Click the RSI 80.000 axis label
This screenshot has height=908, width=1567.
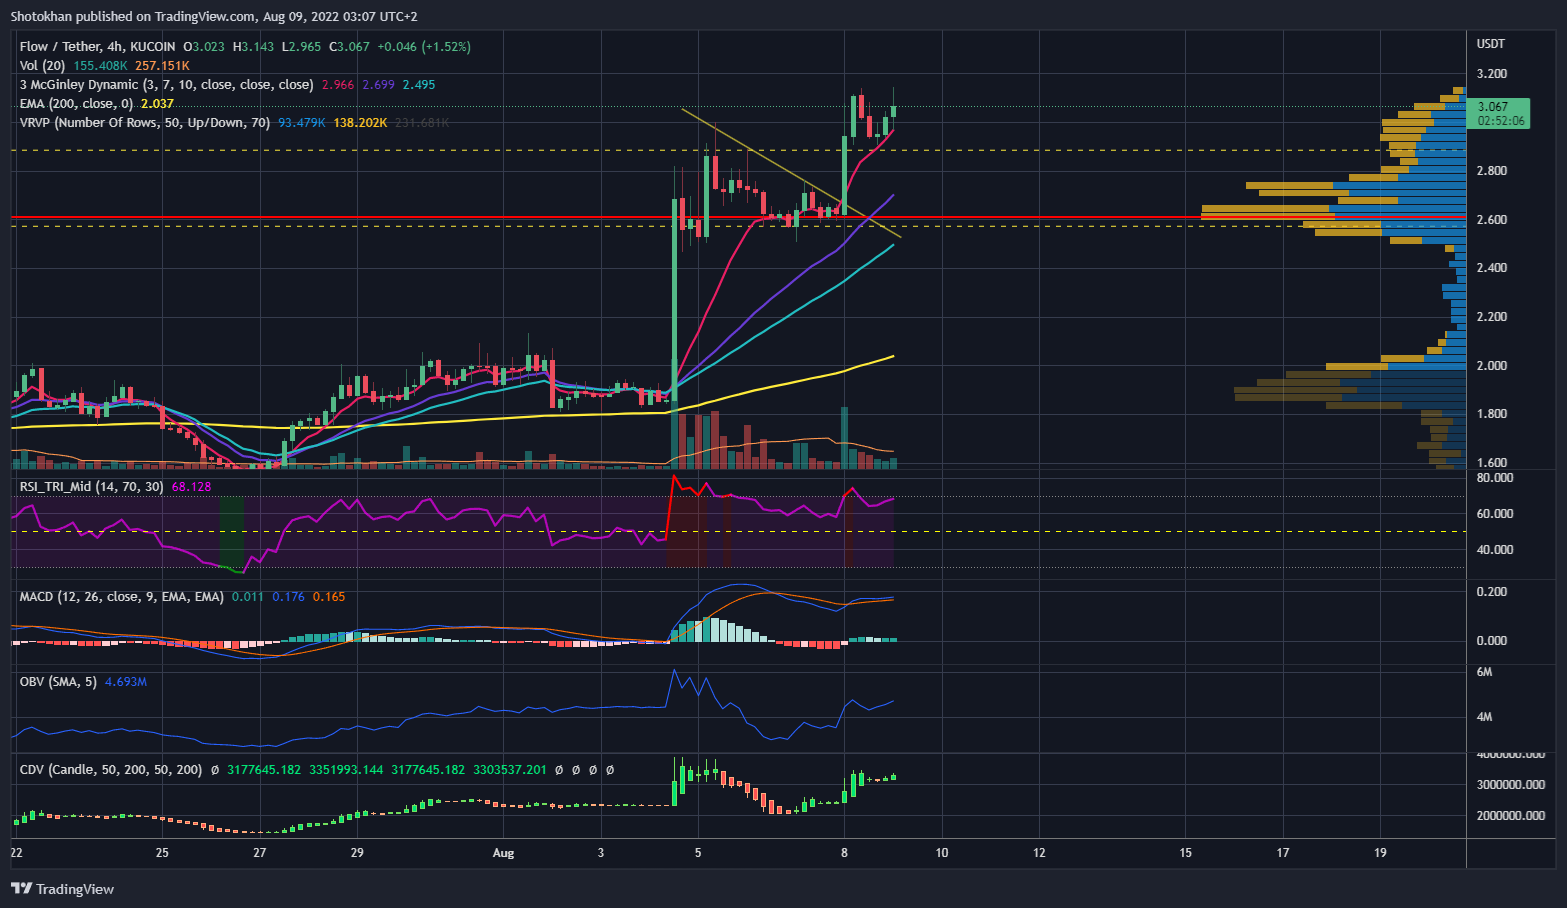point(1495,478)
